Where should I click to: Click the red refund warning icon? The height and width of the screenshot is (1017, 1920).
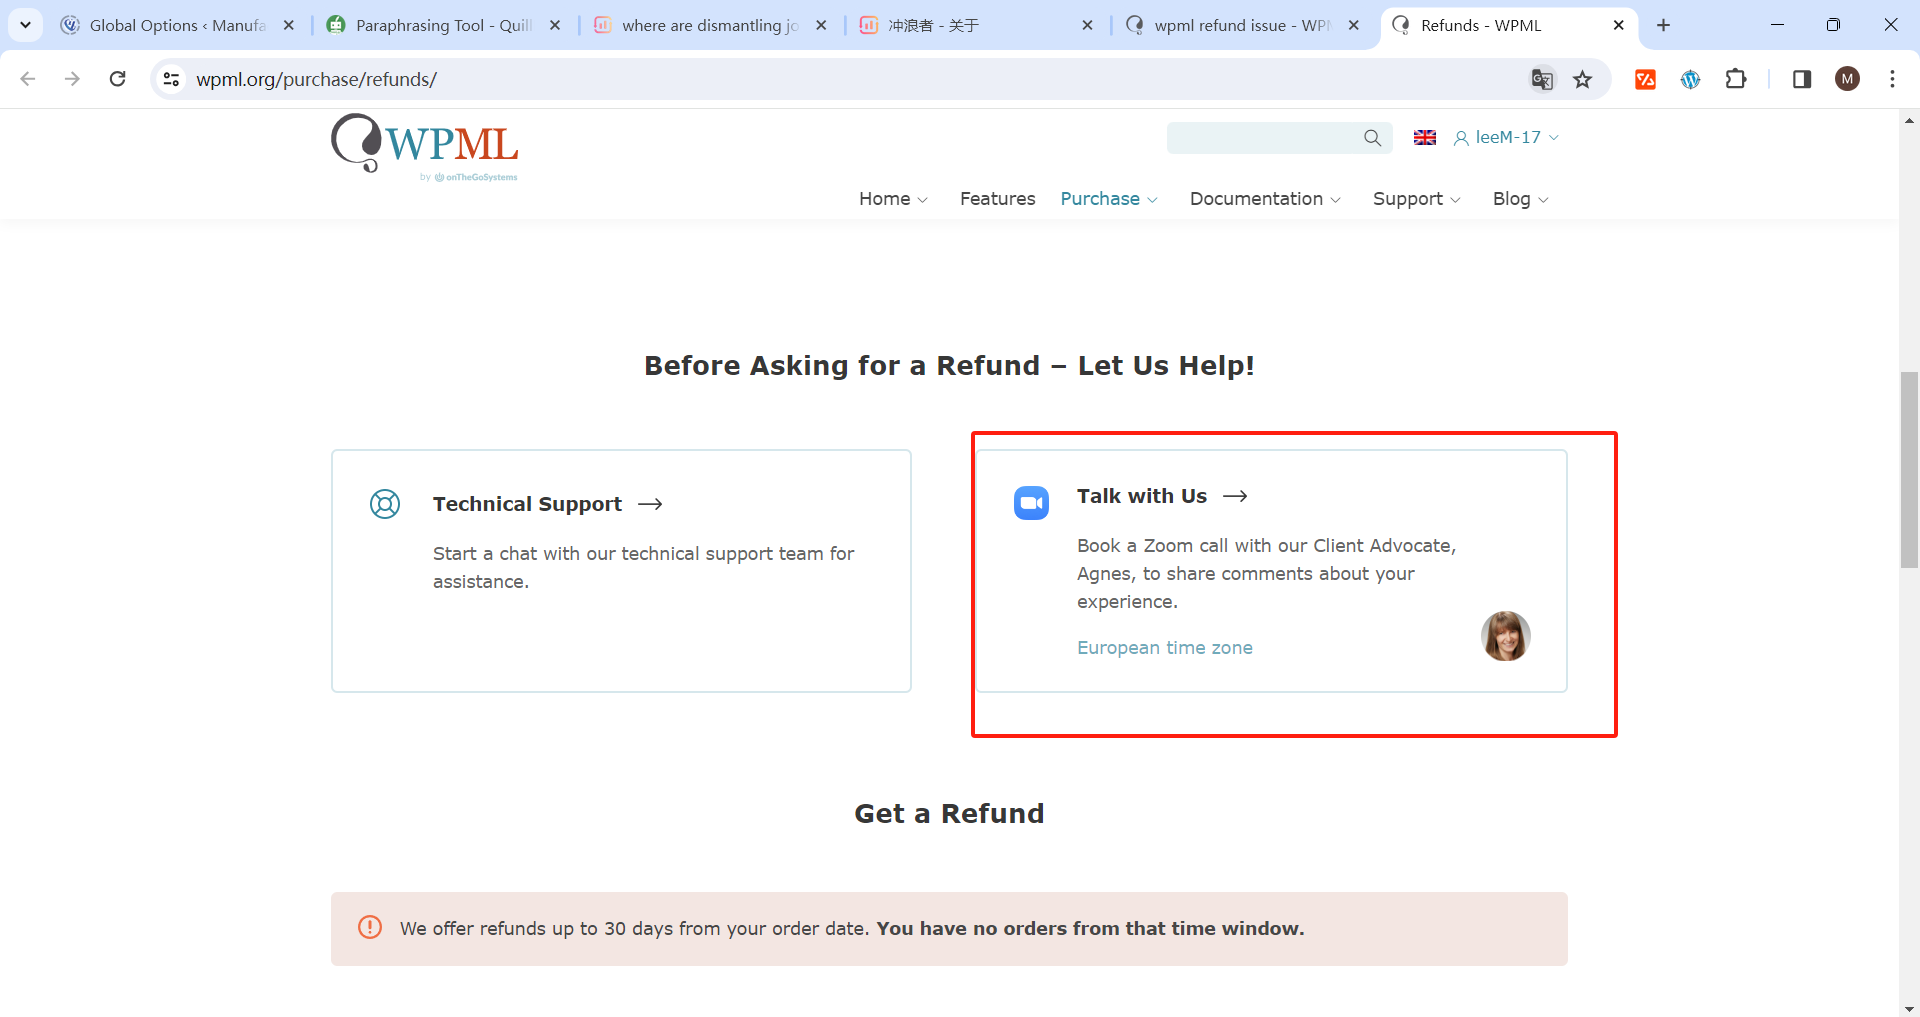pyautogui.click(x=370, y=927)
